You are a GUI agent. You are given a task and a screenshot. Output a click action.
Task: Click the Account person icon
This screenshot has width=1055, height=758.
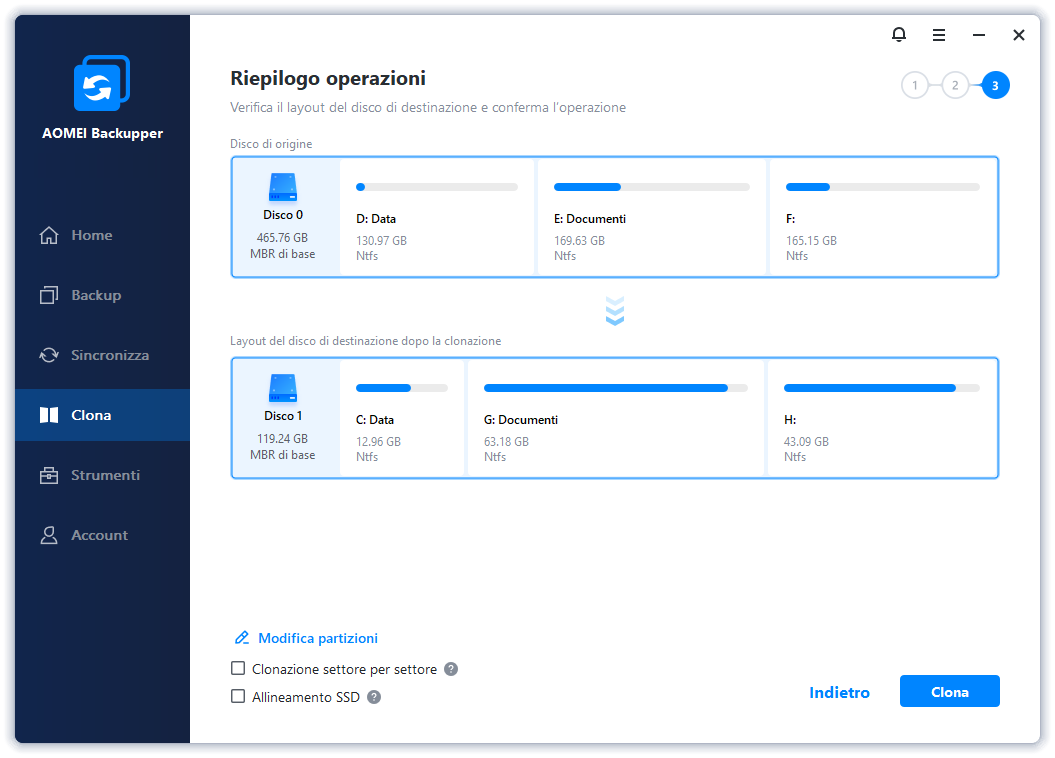click(x=49, y=535)
